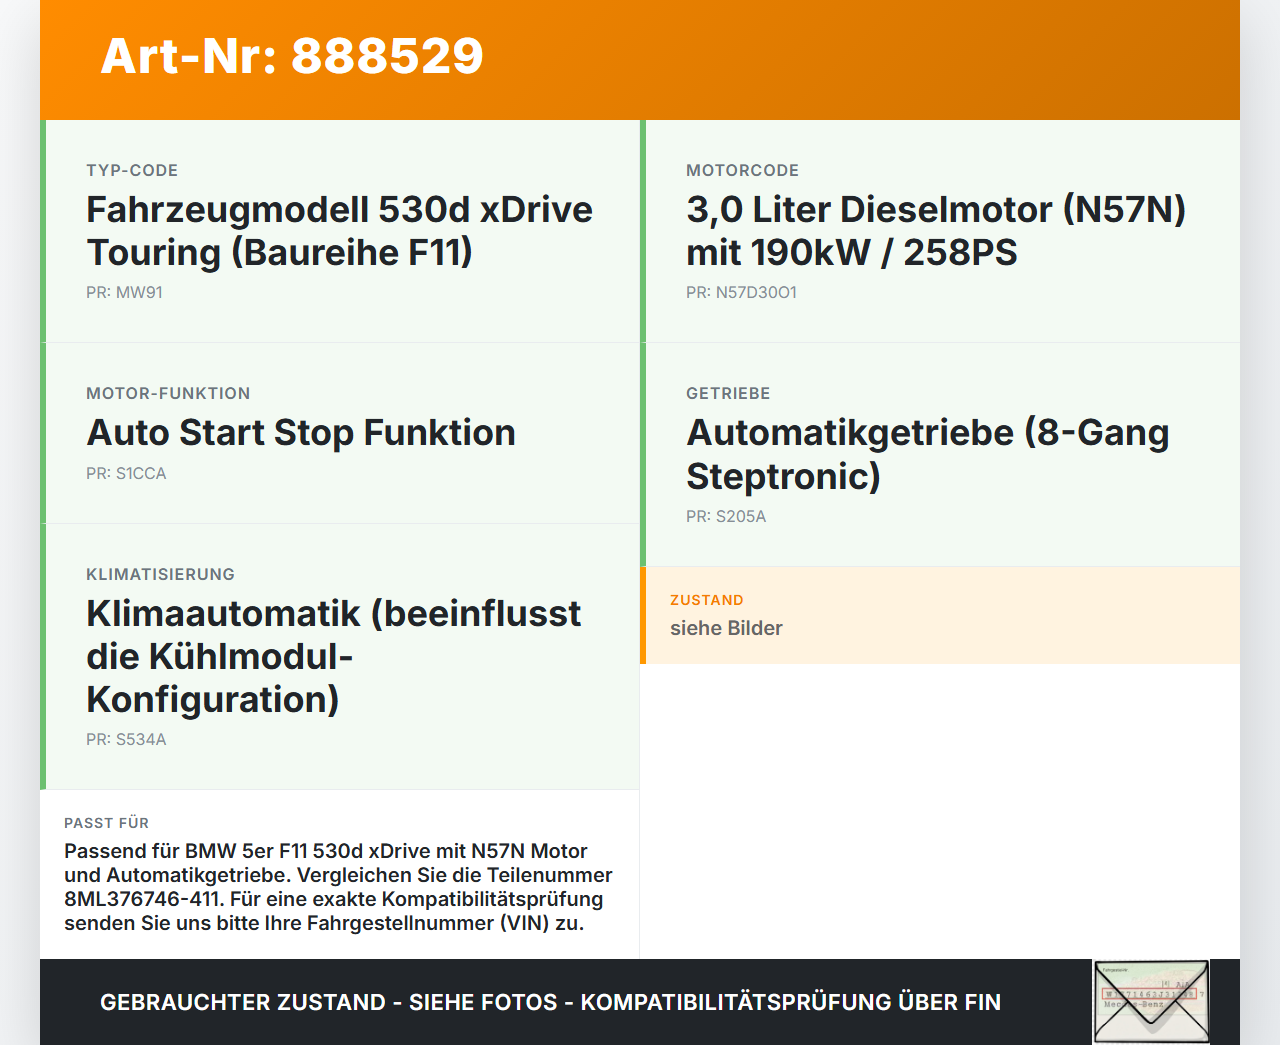The width and height of the screenshot is (1280, 1046).
Task: Click the PASST FÜR section label
Action: coord(106,823)
